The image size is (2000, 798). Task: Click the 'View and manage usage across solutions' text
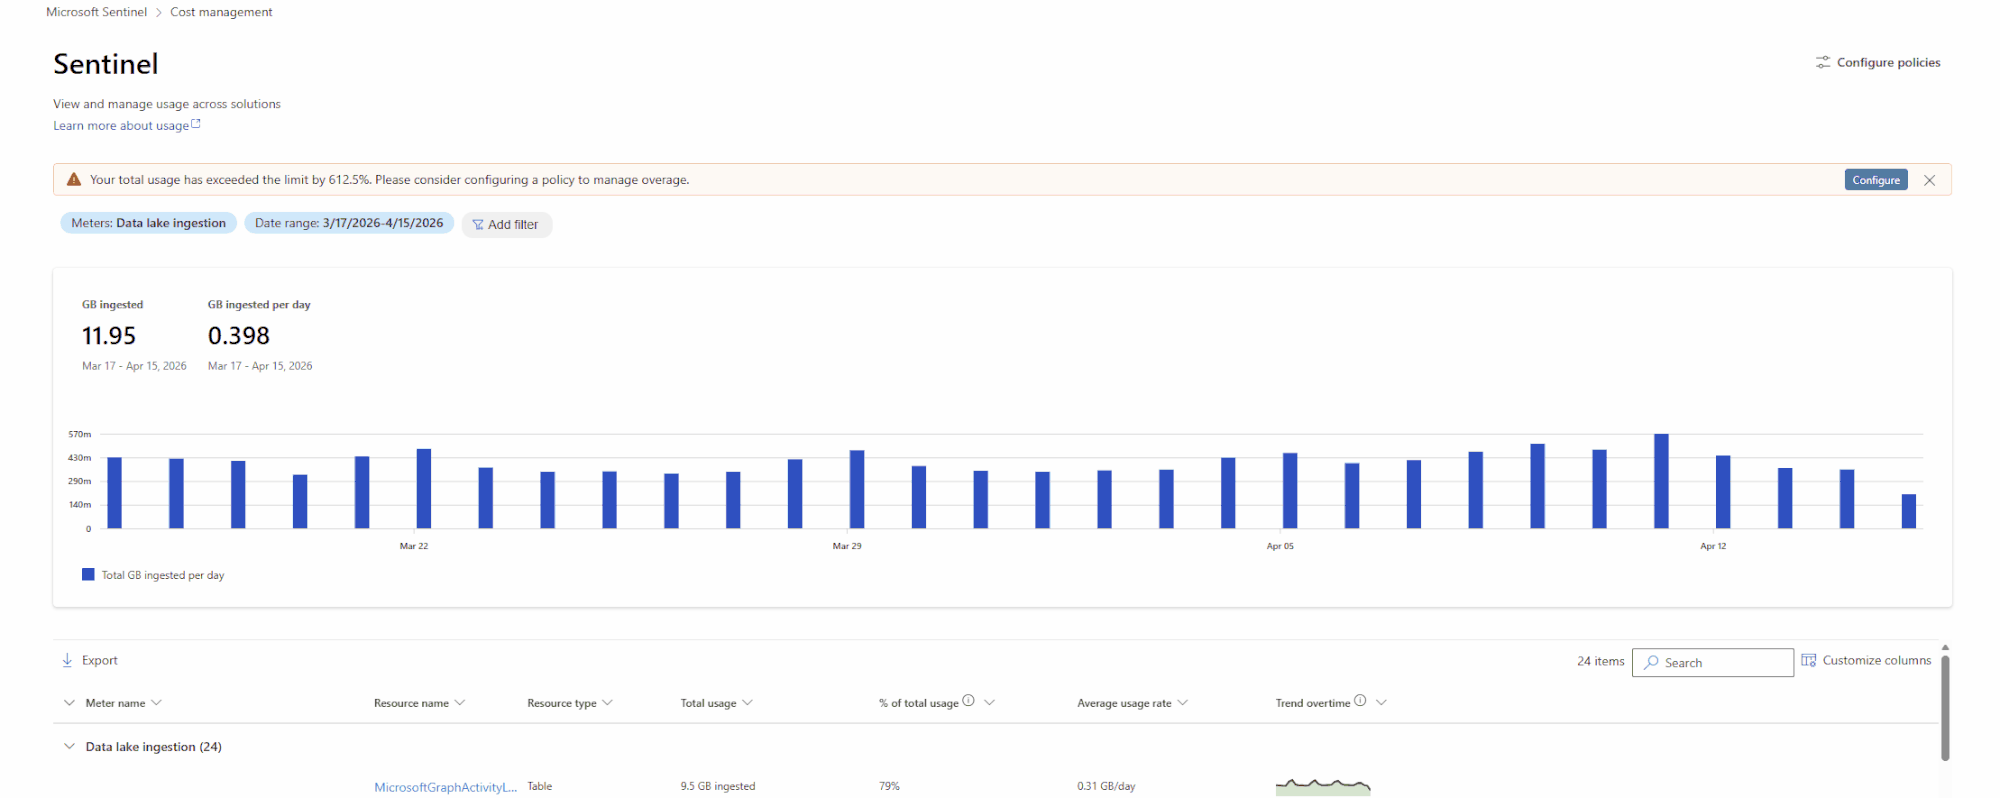[167, 104]
